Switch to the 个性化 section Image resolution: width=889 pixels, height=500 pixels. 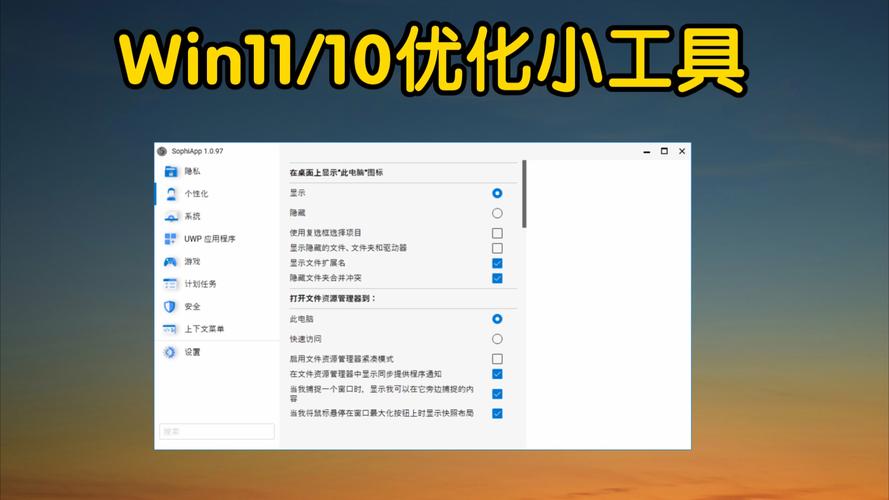pyautogui.click(x=217, y=194)
